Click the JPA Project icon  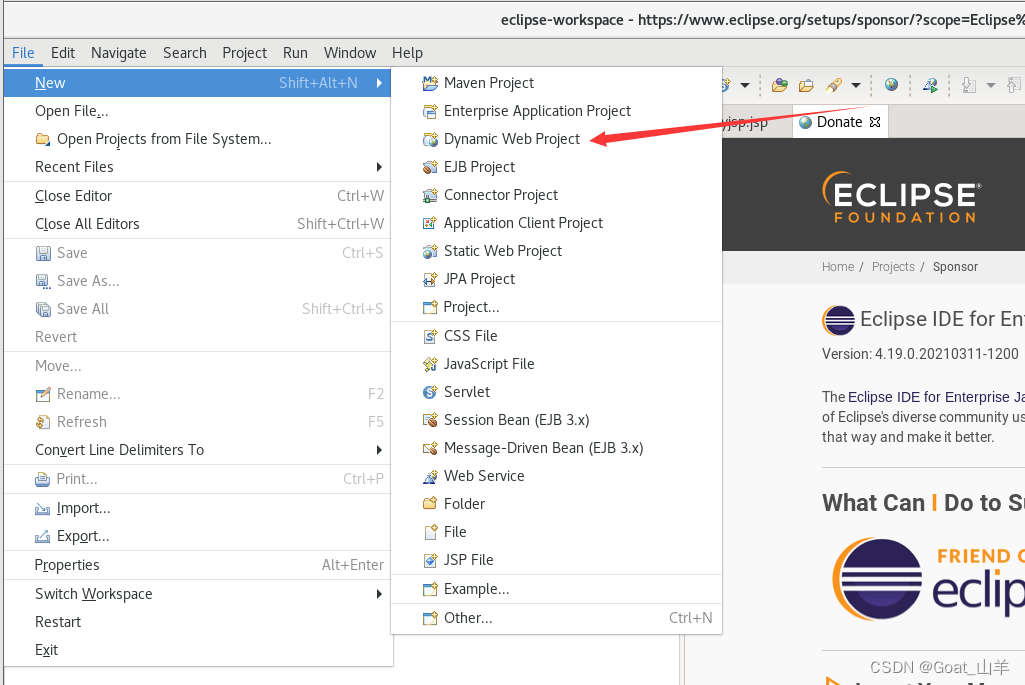click(430, 280)
